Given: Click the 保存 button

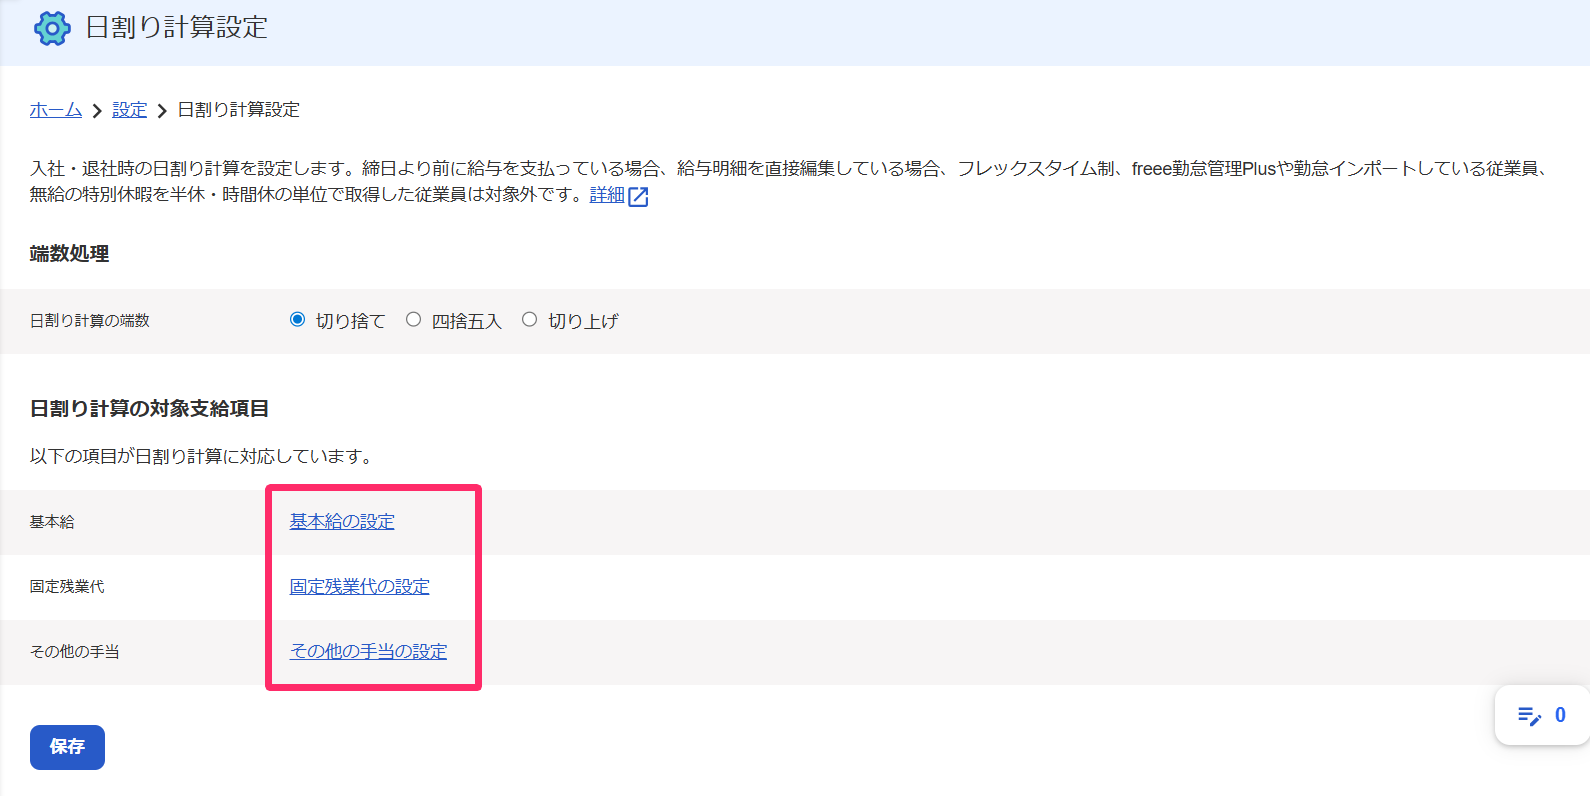Looking at the screenshot, I should pyautogui.click(x=67, y=747).
